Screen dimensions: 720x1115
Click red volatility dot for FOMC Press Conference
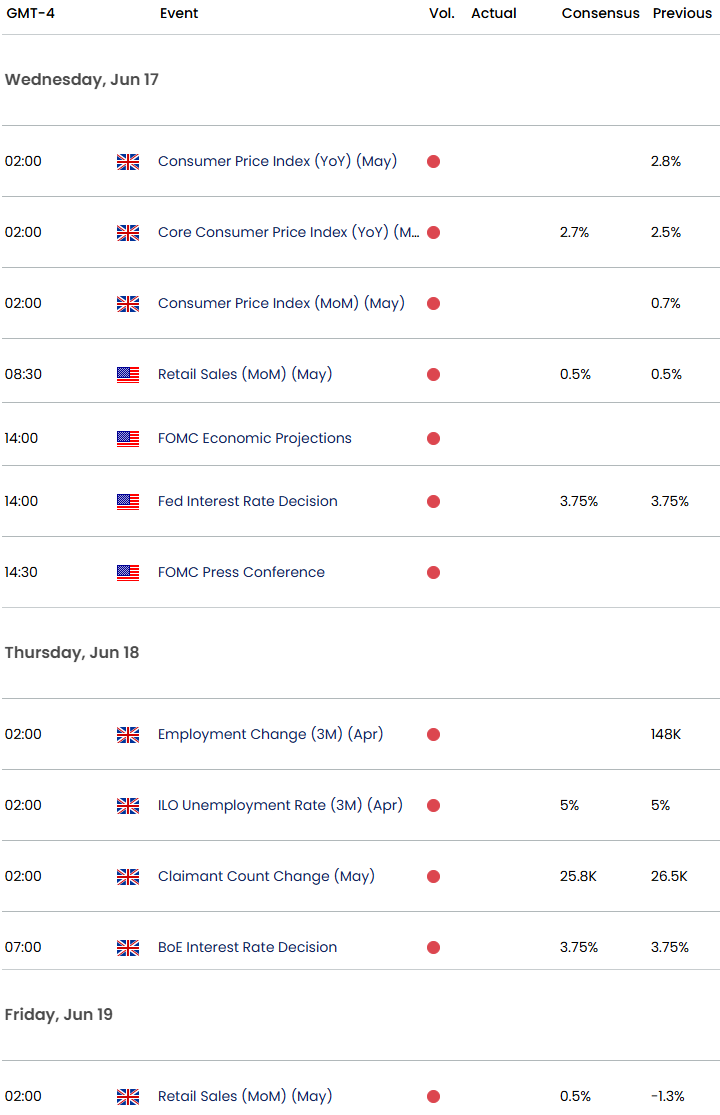pyautogui.click(x=434, y=572)
